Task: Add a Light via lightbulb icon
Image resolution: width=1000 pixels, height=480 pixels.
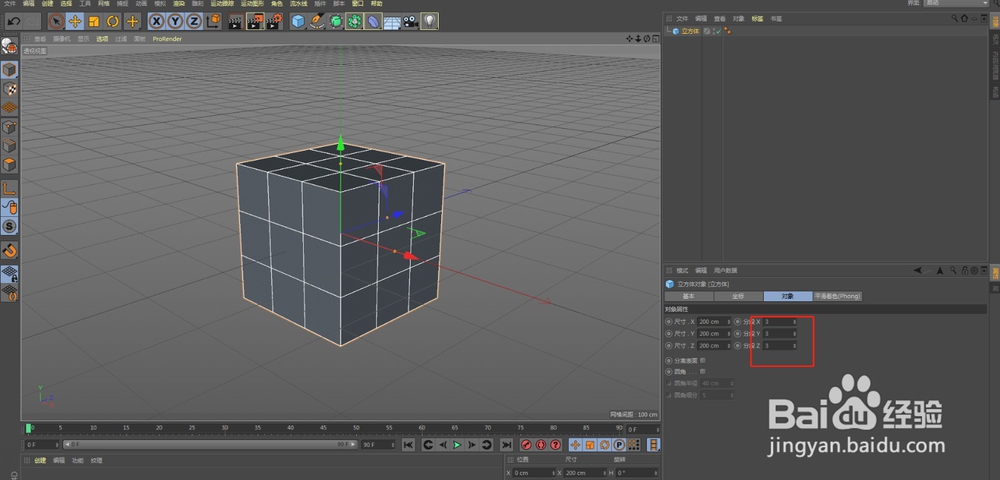Action: point(429,20)
